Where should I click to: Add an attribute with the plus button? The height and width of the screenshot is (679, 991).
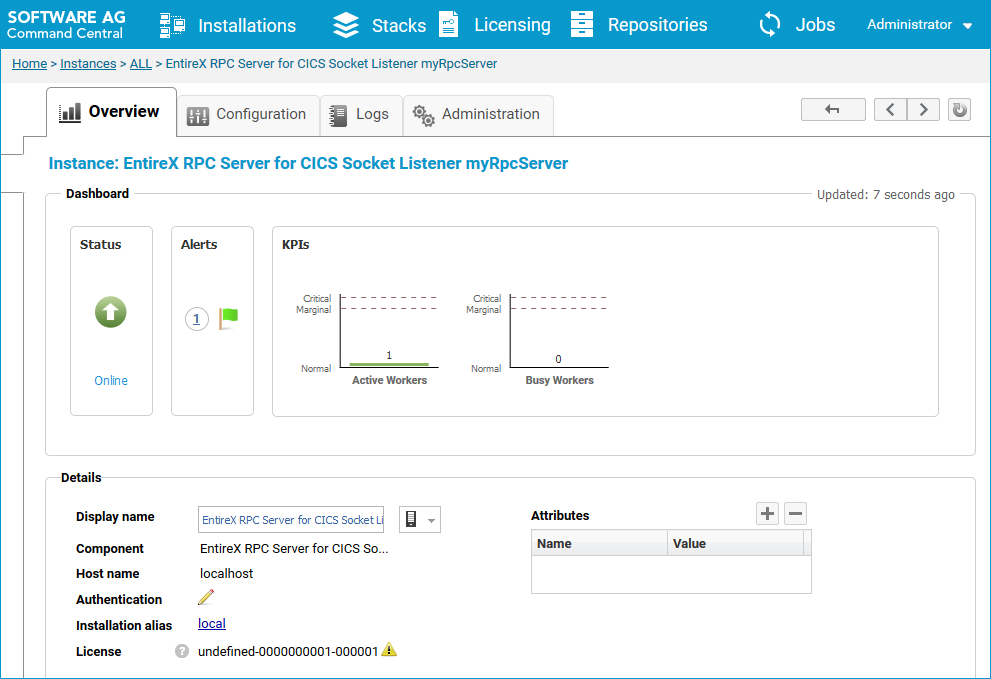tap(767, 513)
